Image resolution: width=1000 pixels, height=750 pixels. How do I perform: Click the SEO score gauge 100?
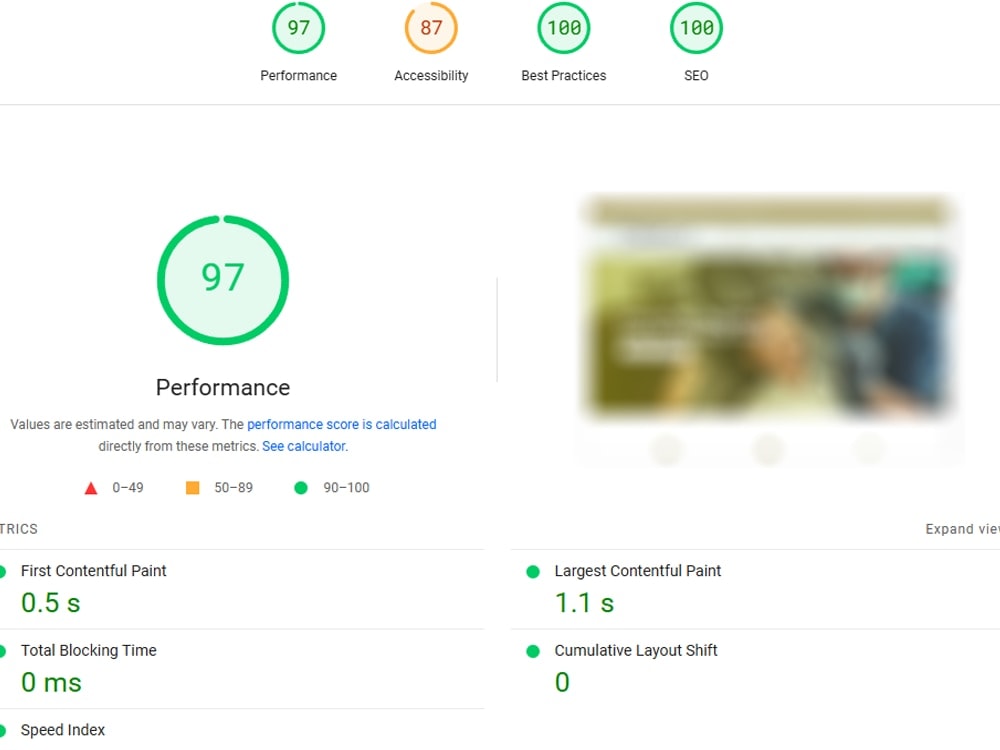(696, 28)
